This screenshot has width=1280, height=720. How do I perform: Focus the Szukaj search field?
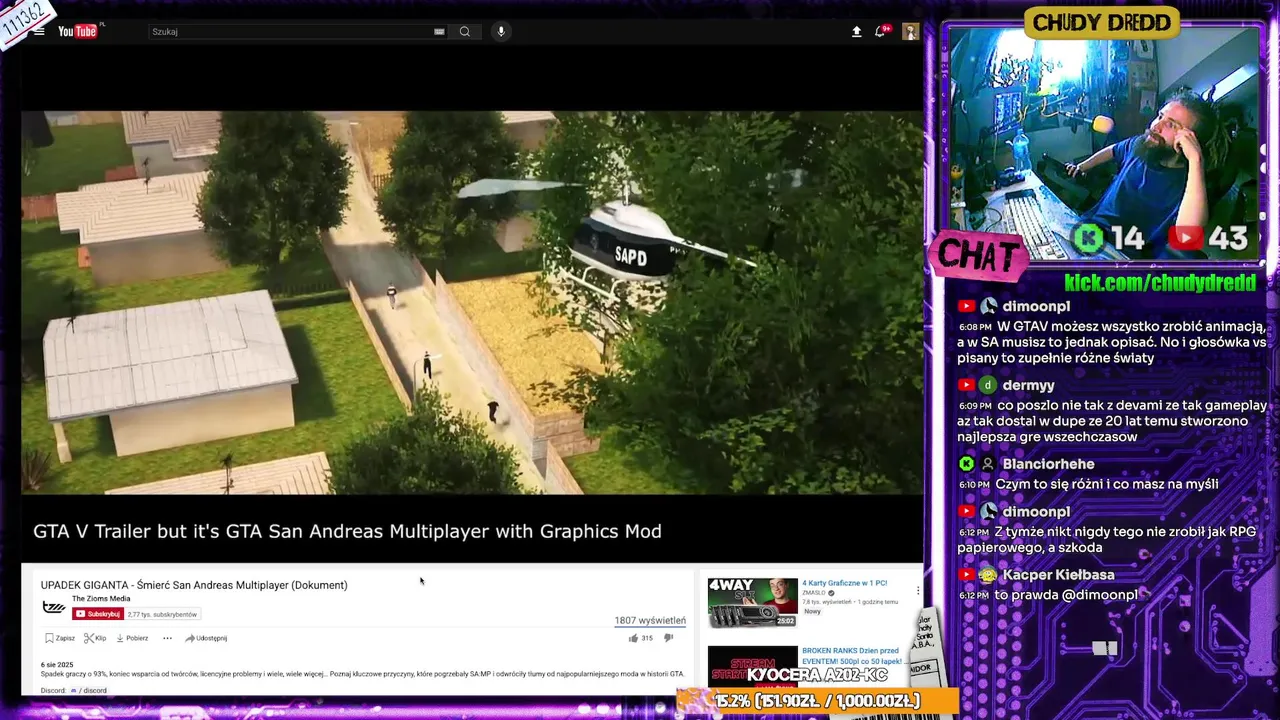tap(290, 32)
